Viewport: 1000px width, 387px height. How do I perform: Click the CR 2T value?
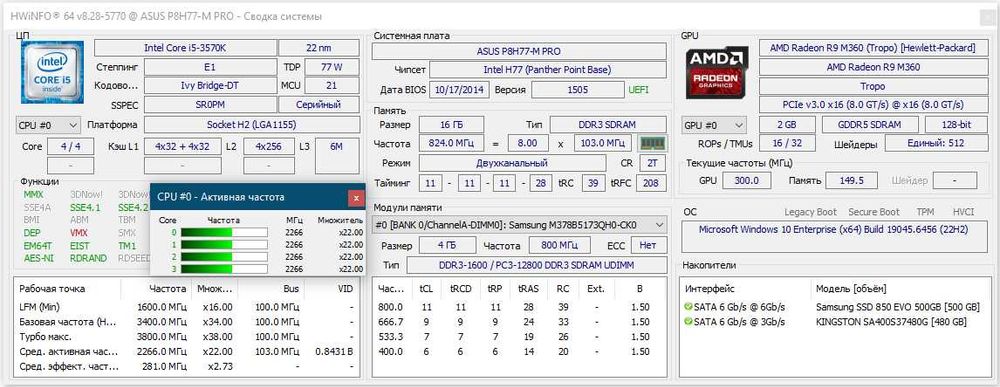pyautogui.click(x=652, y=164)
